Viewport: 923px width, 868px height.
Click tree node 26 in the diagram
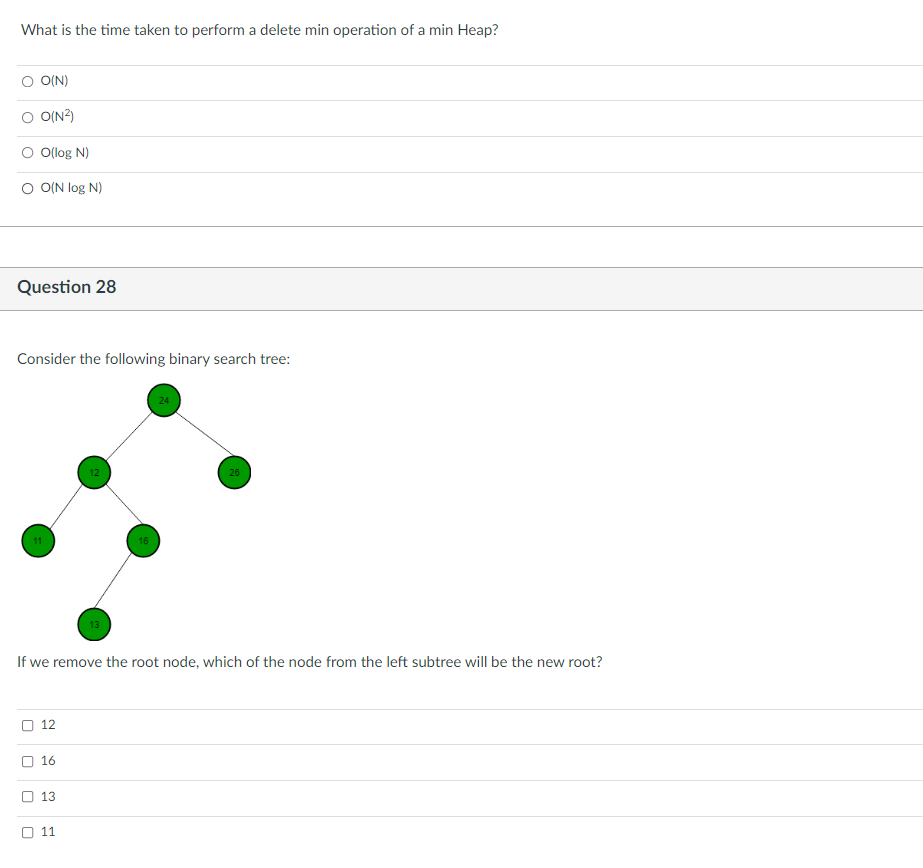[x=234, y=472]
